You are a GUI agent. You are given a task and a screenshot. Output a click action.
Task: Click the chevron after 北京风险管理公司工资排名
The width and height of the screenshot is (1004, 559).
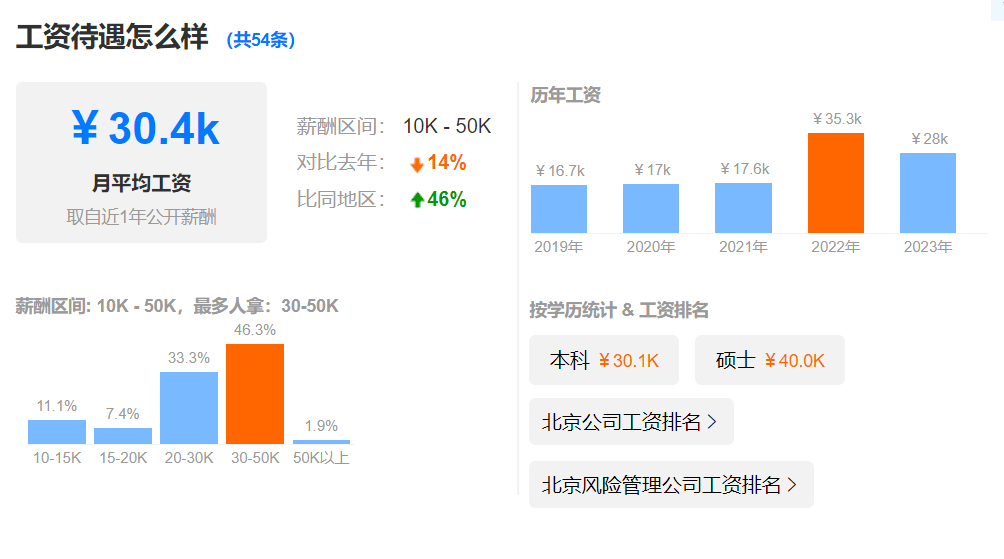[x=792, y=485]
